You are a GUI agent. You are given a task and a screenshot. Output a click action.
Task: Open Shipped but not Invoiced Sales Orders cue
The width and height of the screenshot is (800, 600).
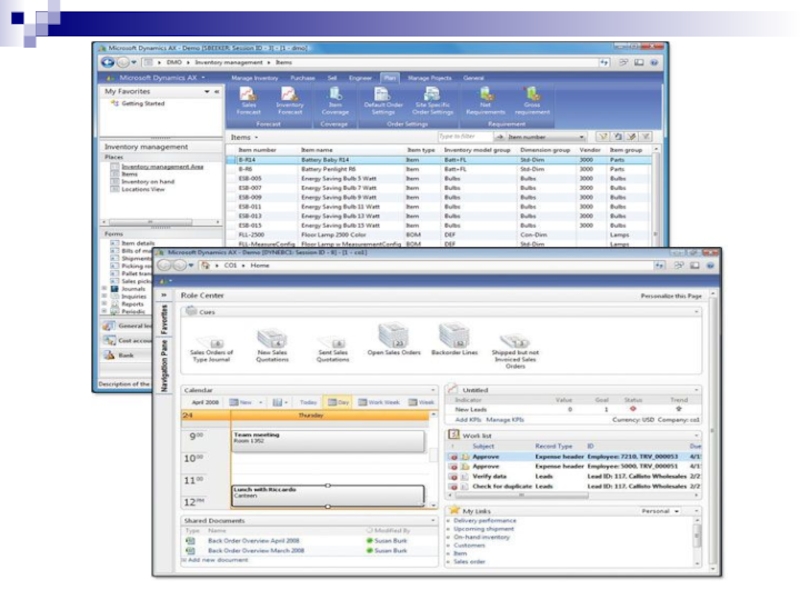515,351
